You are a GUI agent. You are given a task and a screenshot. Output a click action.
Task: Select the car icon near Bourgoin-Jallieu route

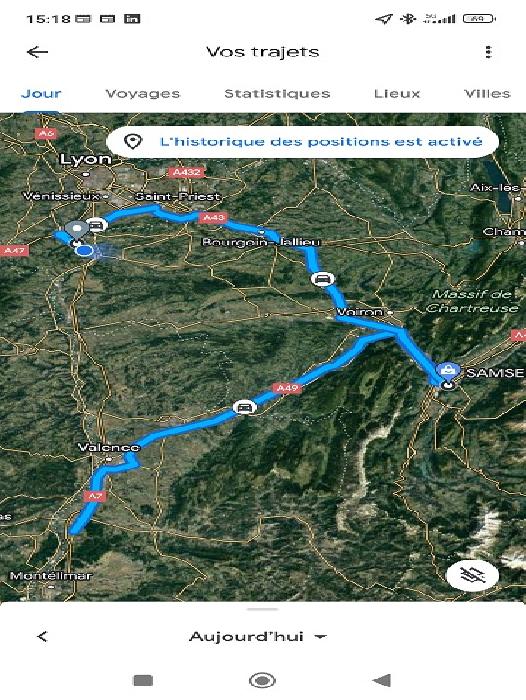pyautogui.click(x=322, y=279)
